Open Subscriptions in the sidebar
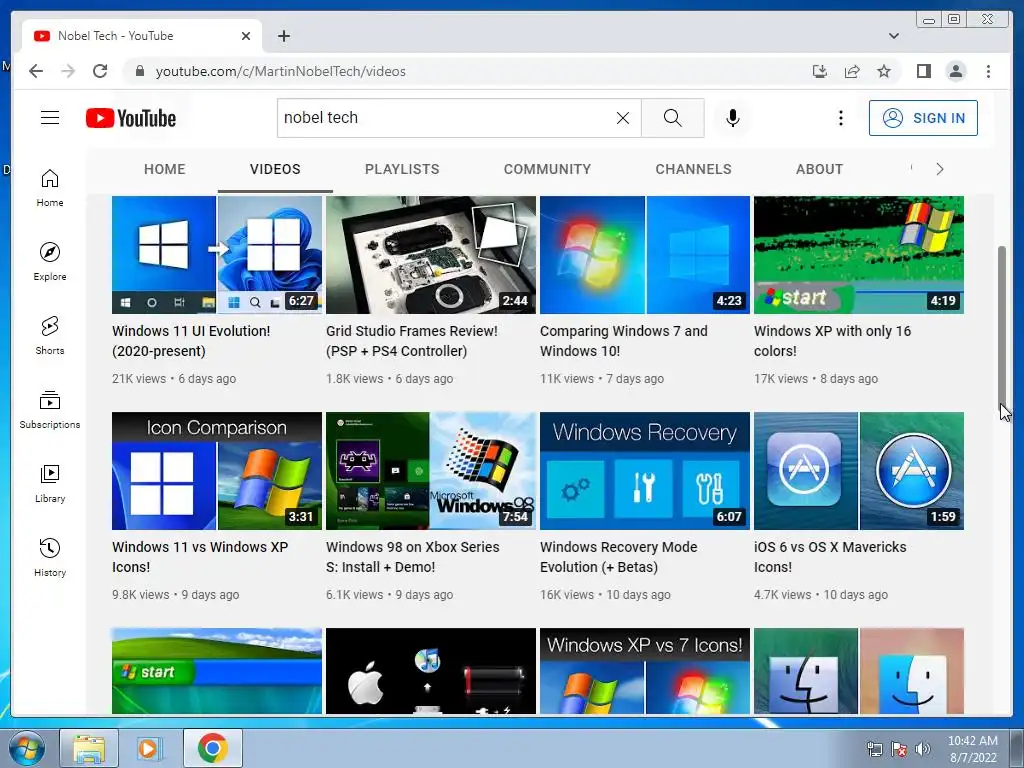 50,409
